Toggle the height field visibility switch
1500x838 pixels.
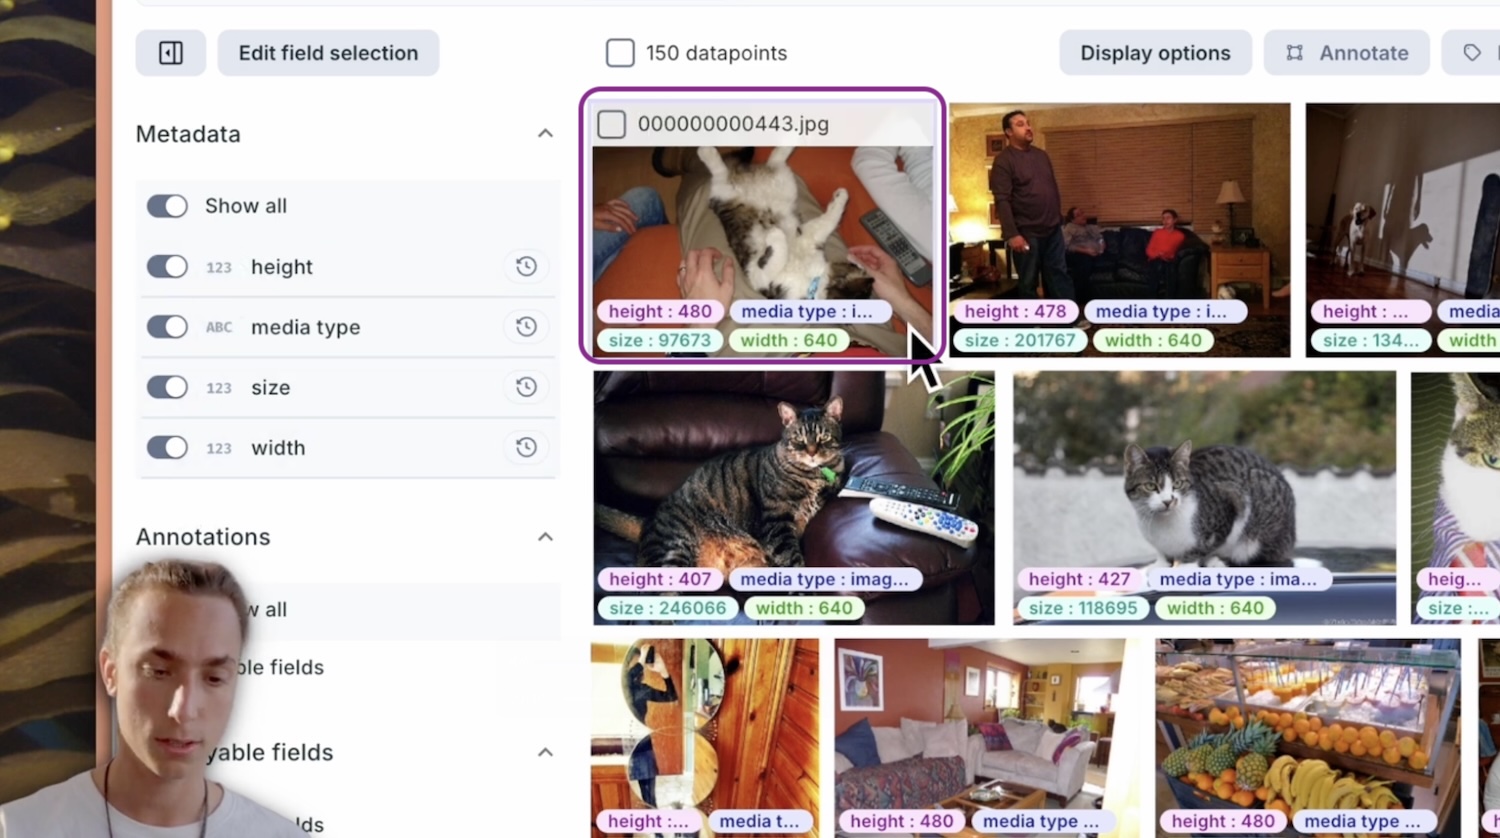pos(167,267)
